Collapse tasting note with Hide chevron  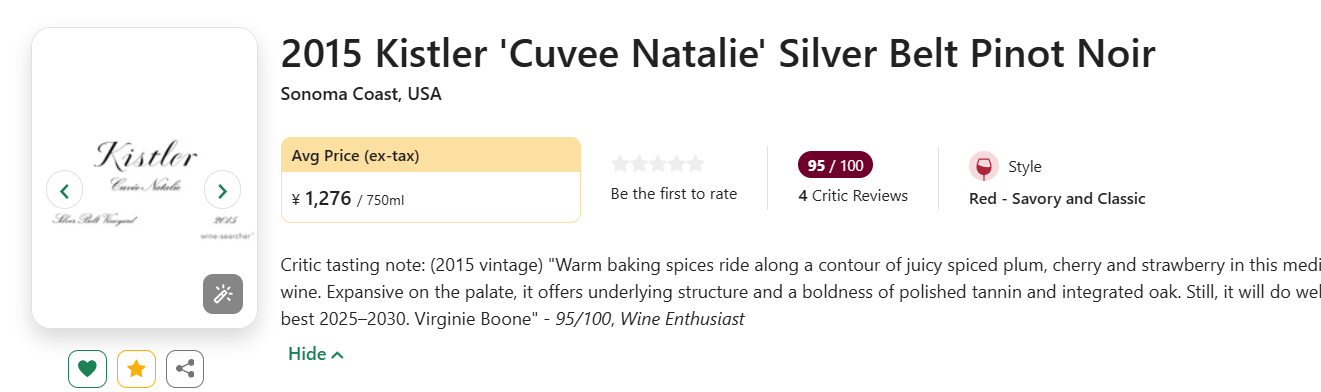click(316, 354)
